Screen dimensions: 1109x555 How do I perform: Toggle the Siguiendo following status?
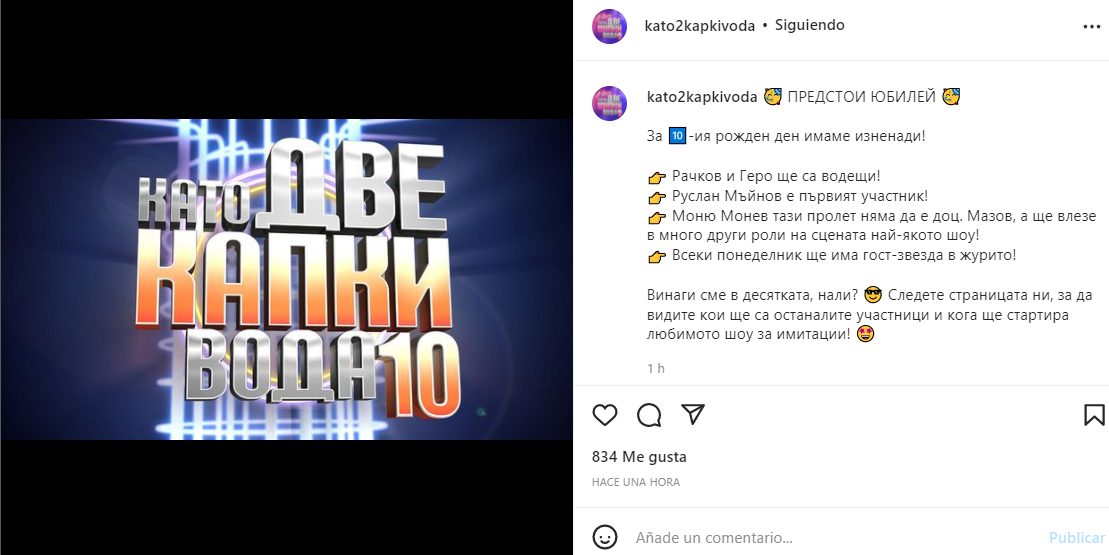810,25
